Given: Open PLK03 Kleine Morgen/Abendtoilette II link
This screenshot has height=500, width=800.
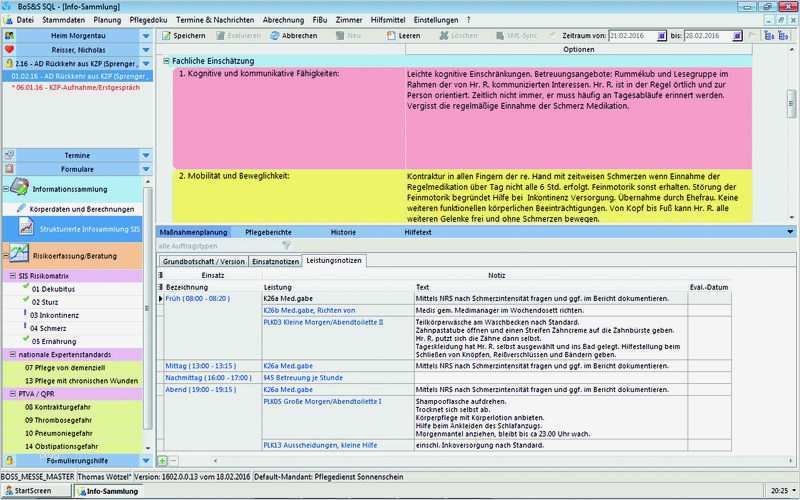Looking at the screenshot, I should [323, 322].
